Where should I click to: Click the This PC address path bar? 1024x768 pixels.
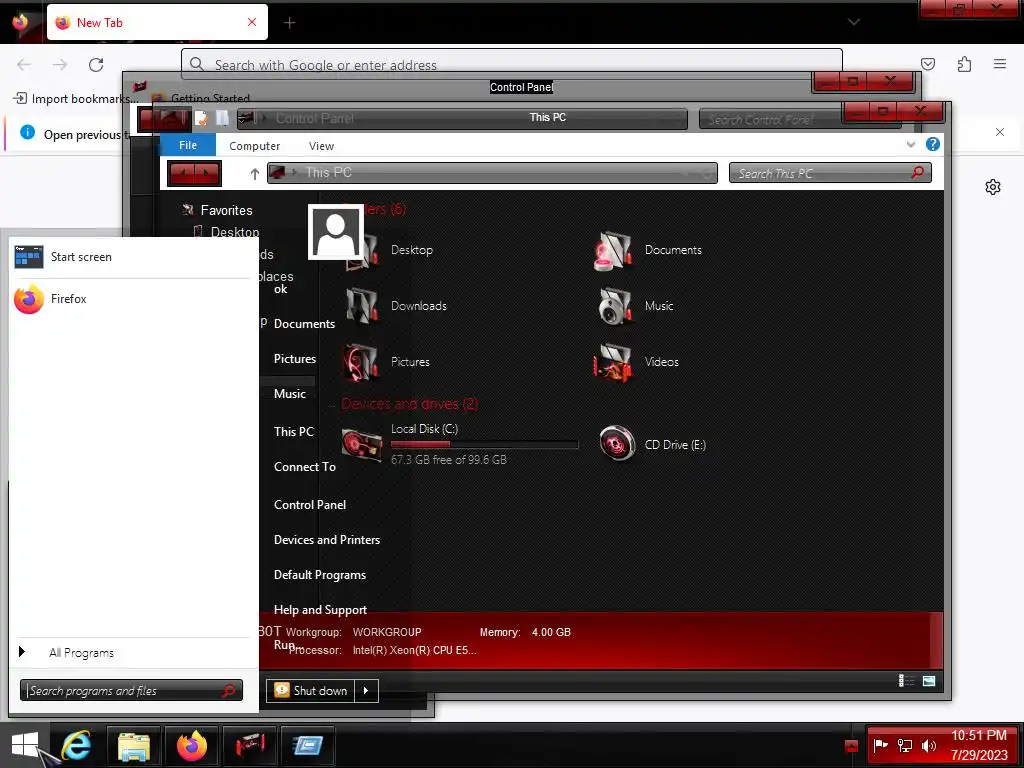(492, 173)
